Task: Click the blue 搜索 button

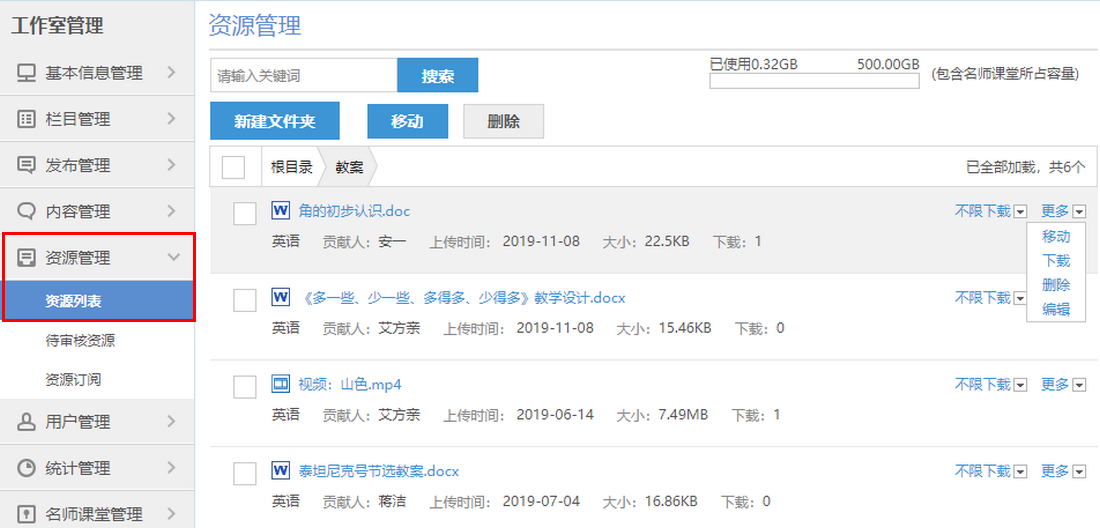Action: [437, 76]
